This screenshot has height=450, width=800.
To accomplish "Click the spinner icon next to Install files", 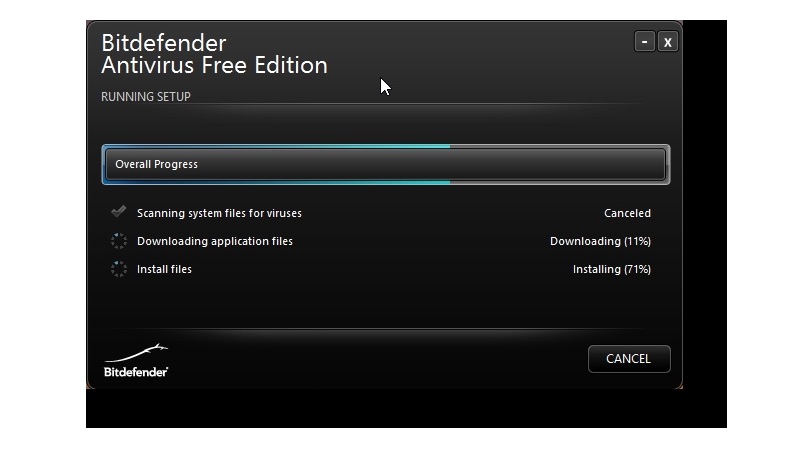I will (x=118, y=269).
